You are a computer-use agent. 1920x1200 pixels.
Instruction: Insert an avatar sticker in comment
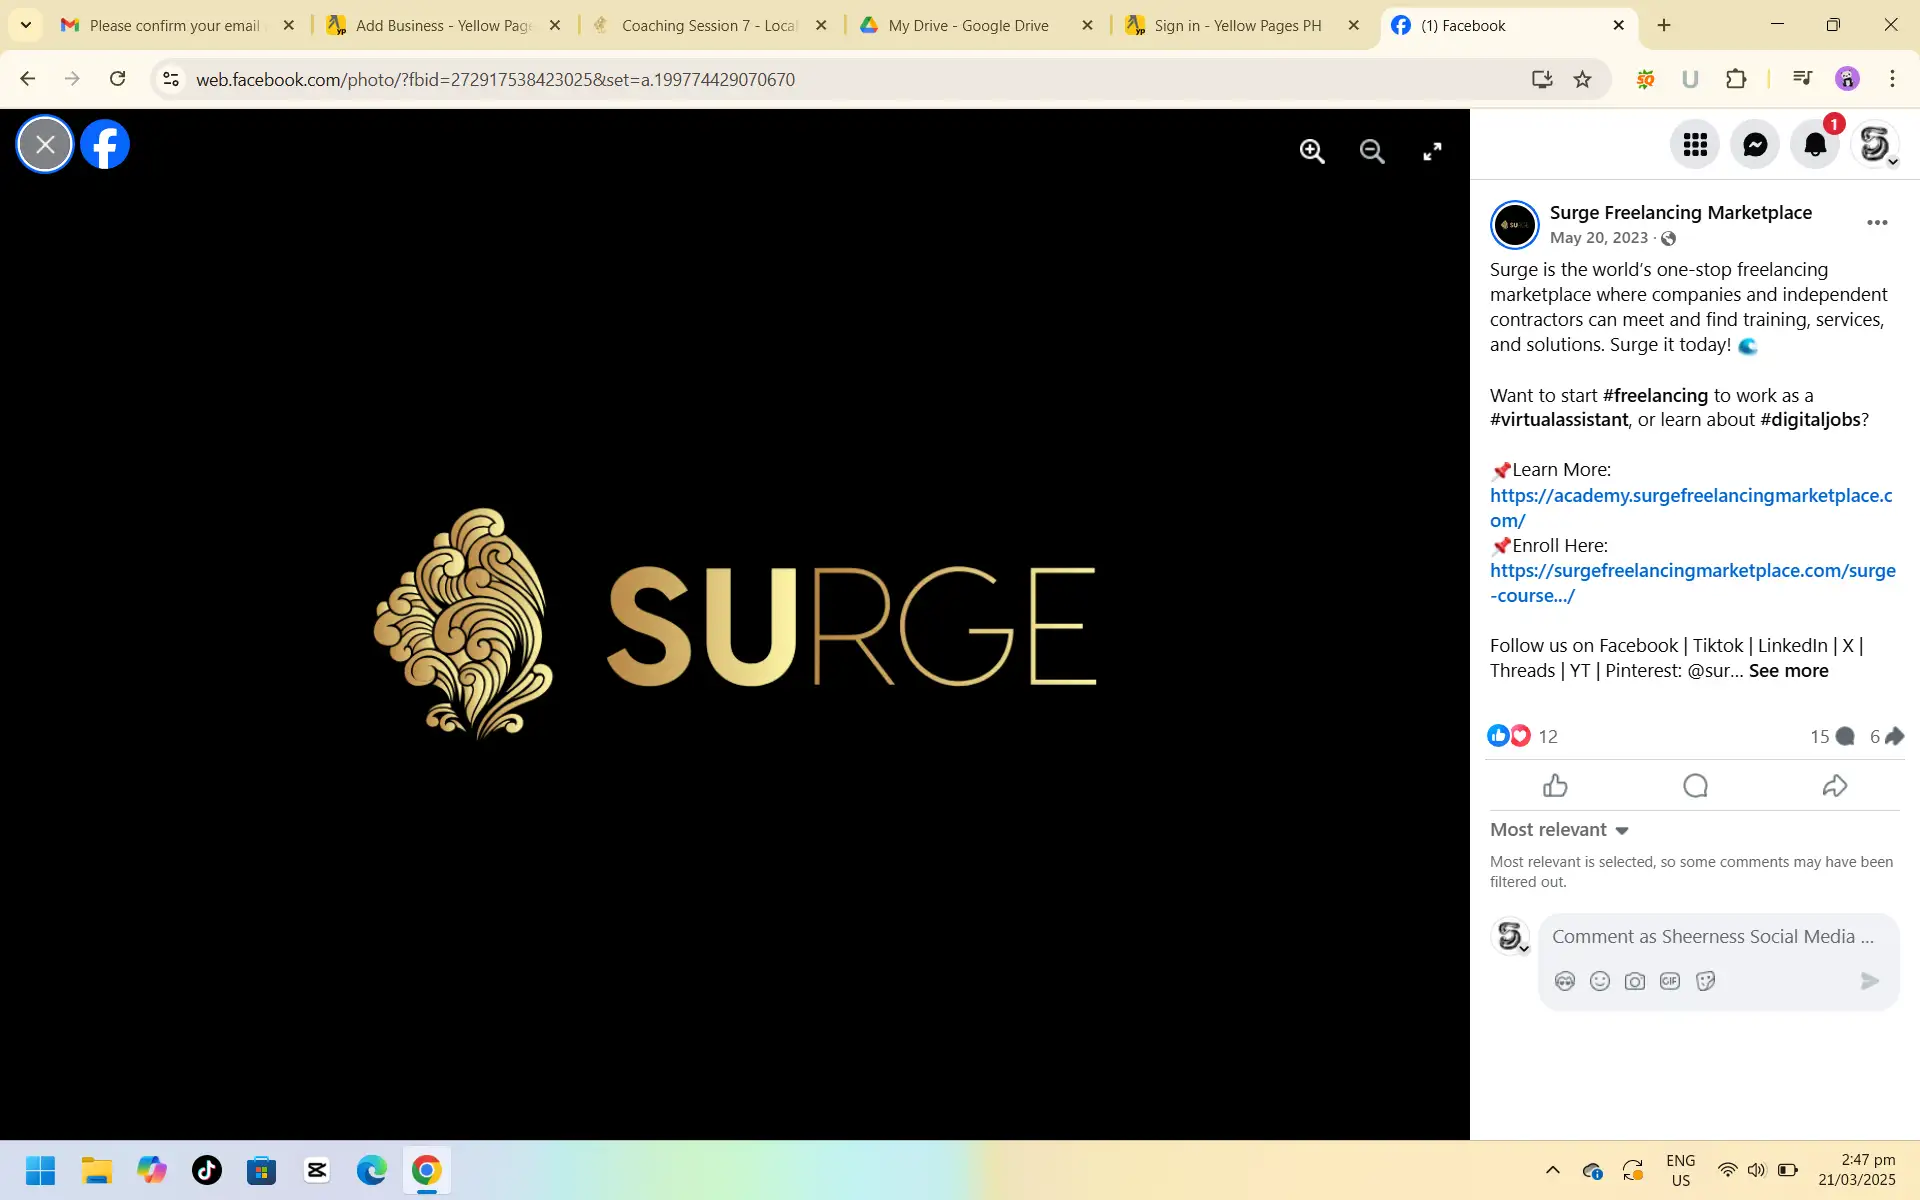pyautogui.click(x=1565, y=981)
